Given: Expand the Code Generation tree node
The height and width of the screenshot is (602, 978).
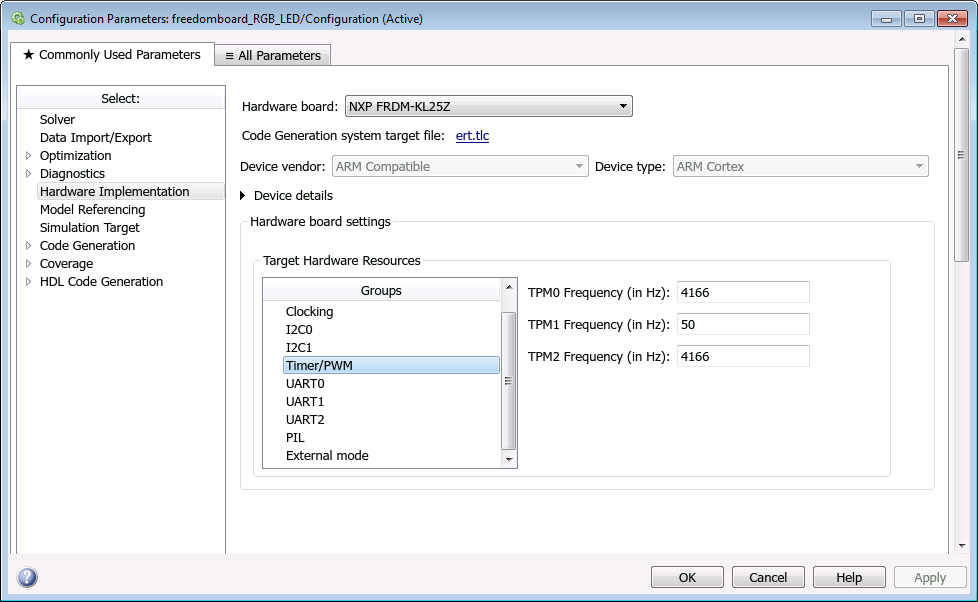Looking at the screenshot, I should (x=28, y=246).
